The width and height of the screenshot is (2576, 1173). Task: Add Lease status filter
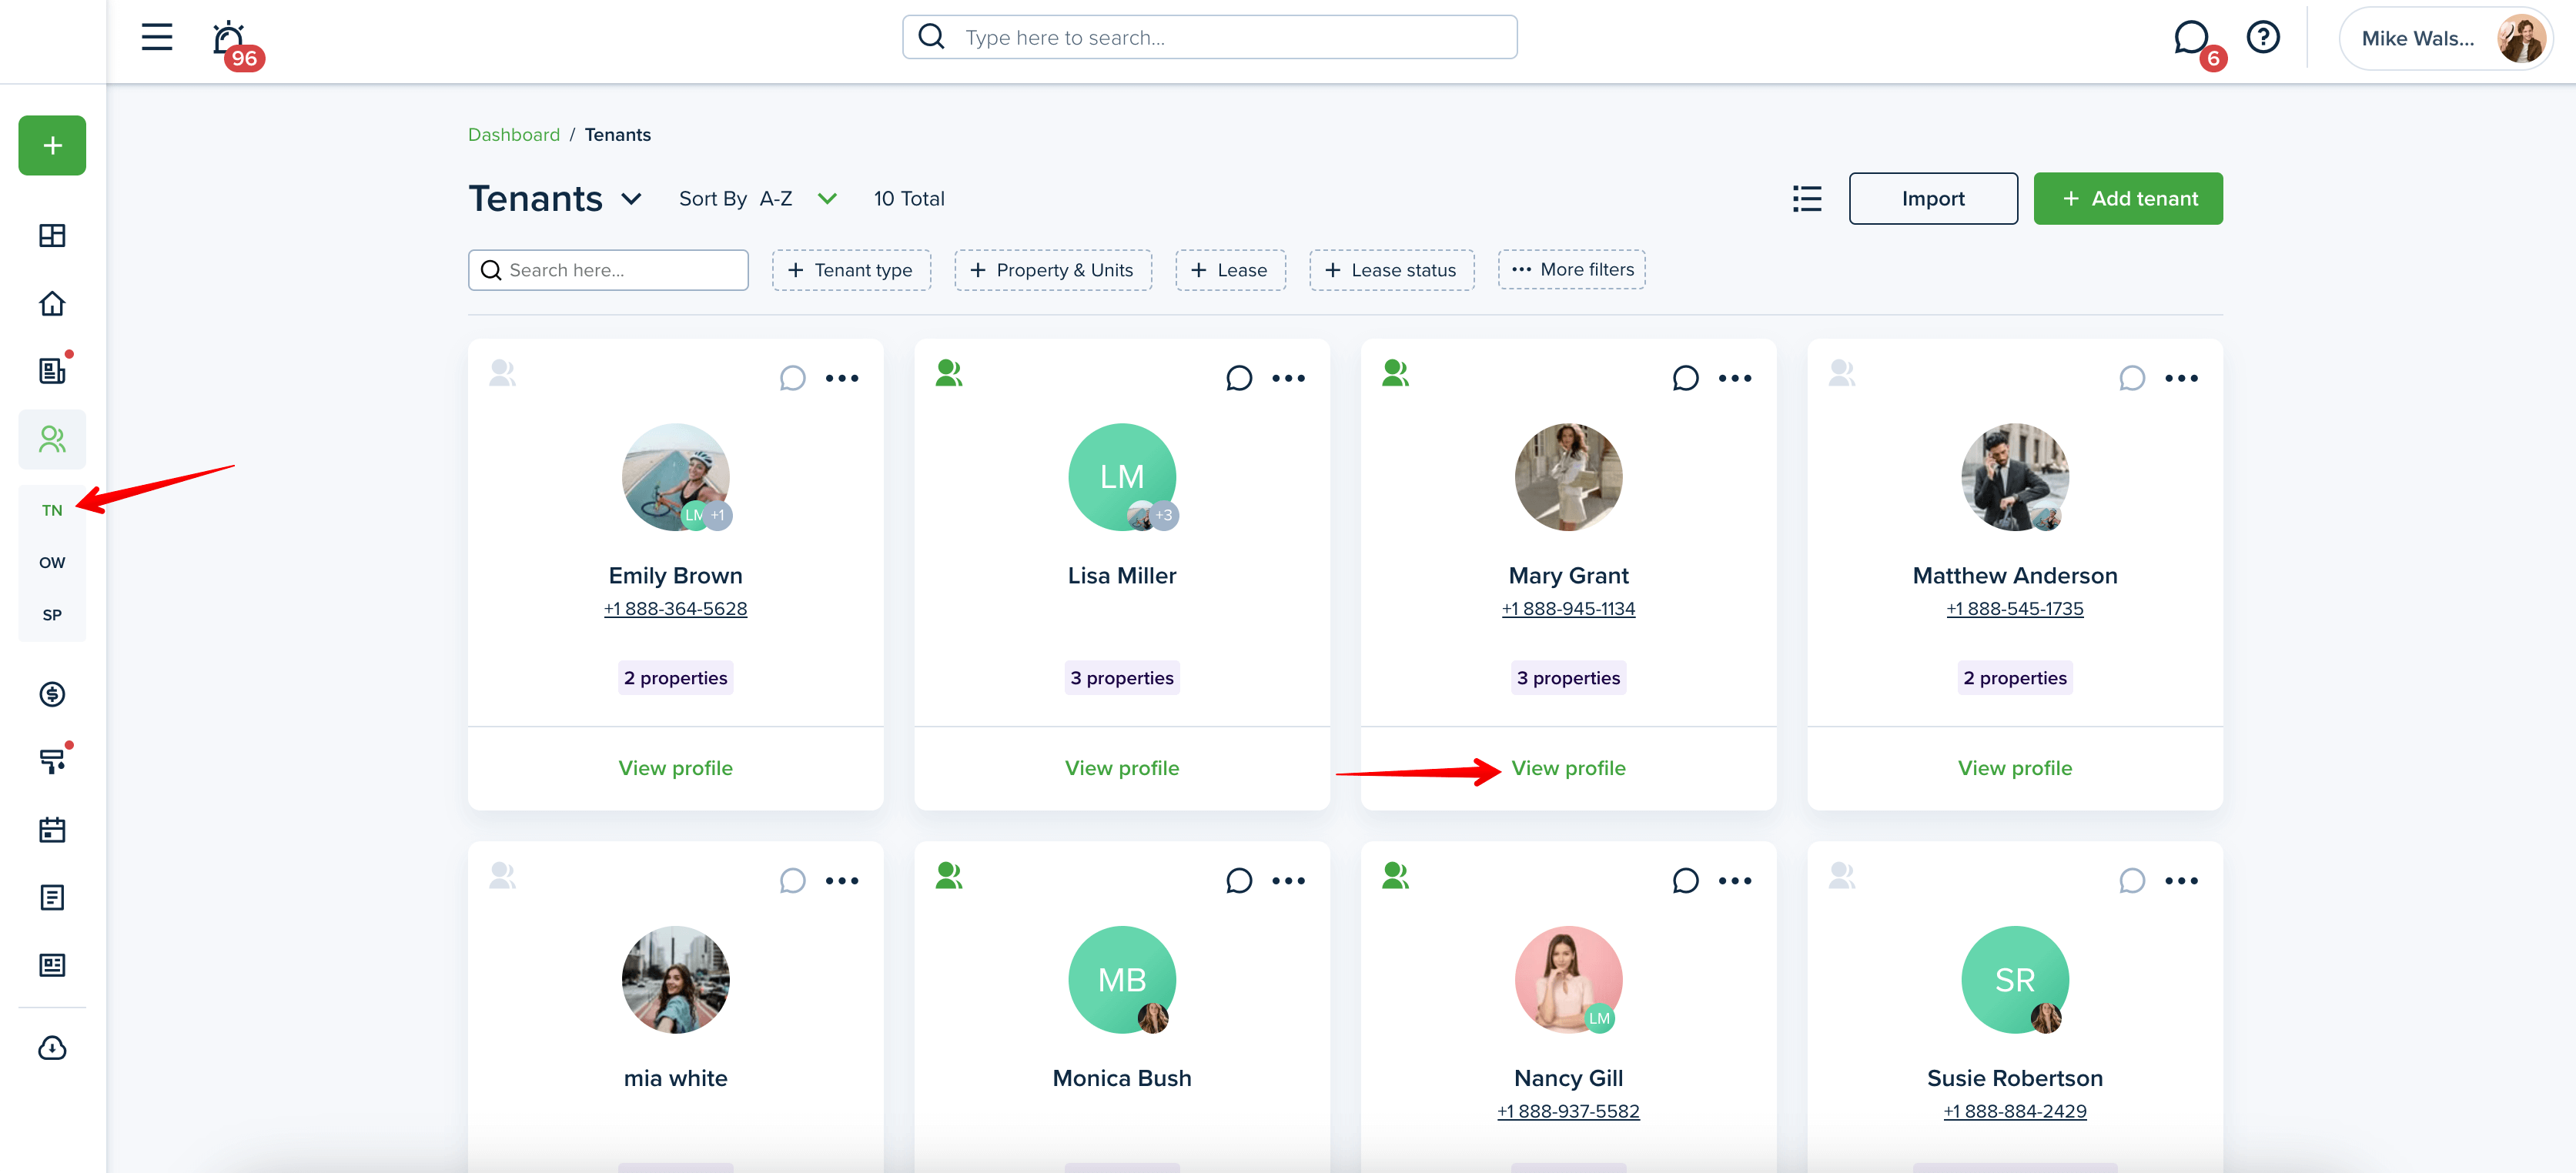1391,270
